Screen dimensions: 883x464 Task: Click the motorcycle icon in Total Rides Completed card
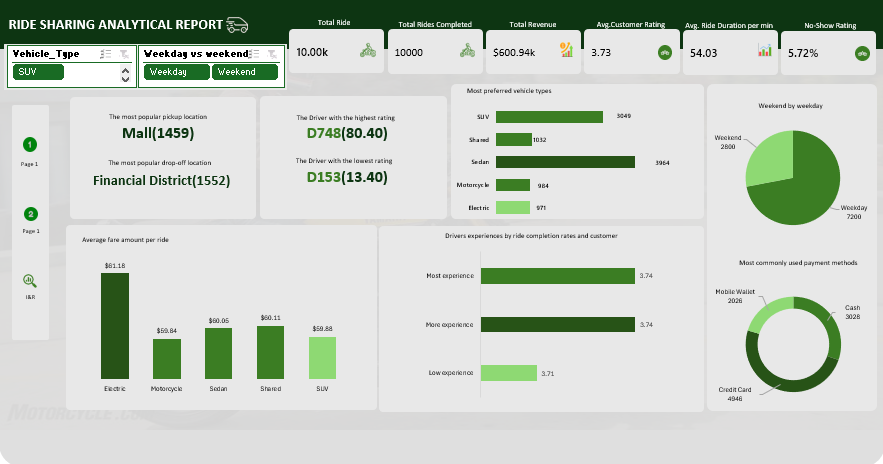pyautogui.click(x=467, y=51)
